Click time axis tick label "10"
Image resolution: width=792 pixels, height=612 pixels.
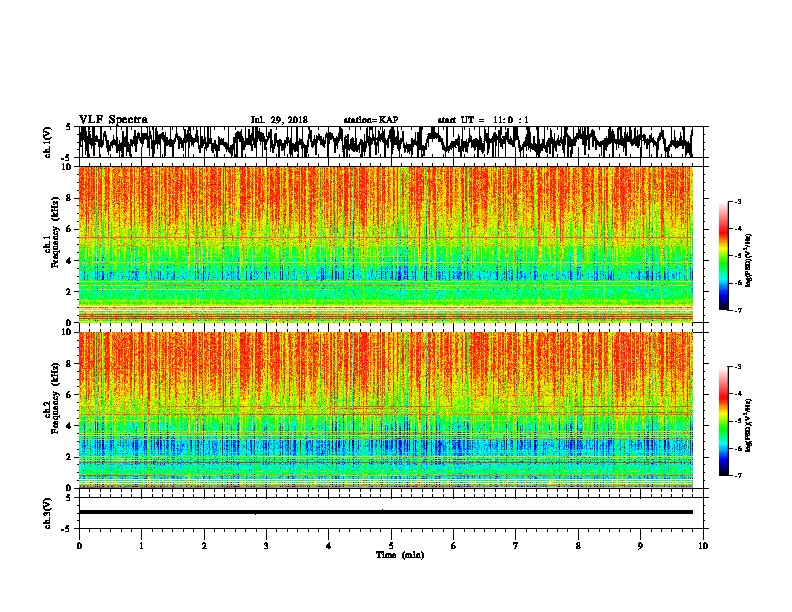pyautogui.click(x=703, y=546)
